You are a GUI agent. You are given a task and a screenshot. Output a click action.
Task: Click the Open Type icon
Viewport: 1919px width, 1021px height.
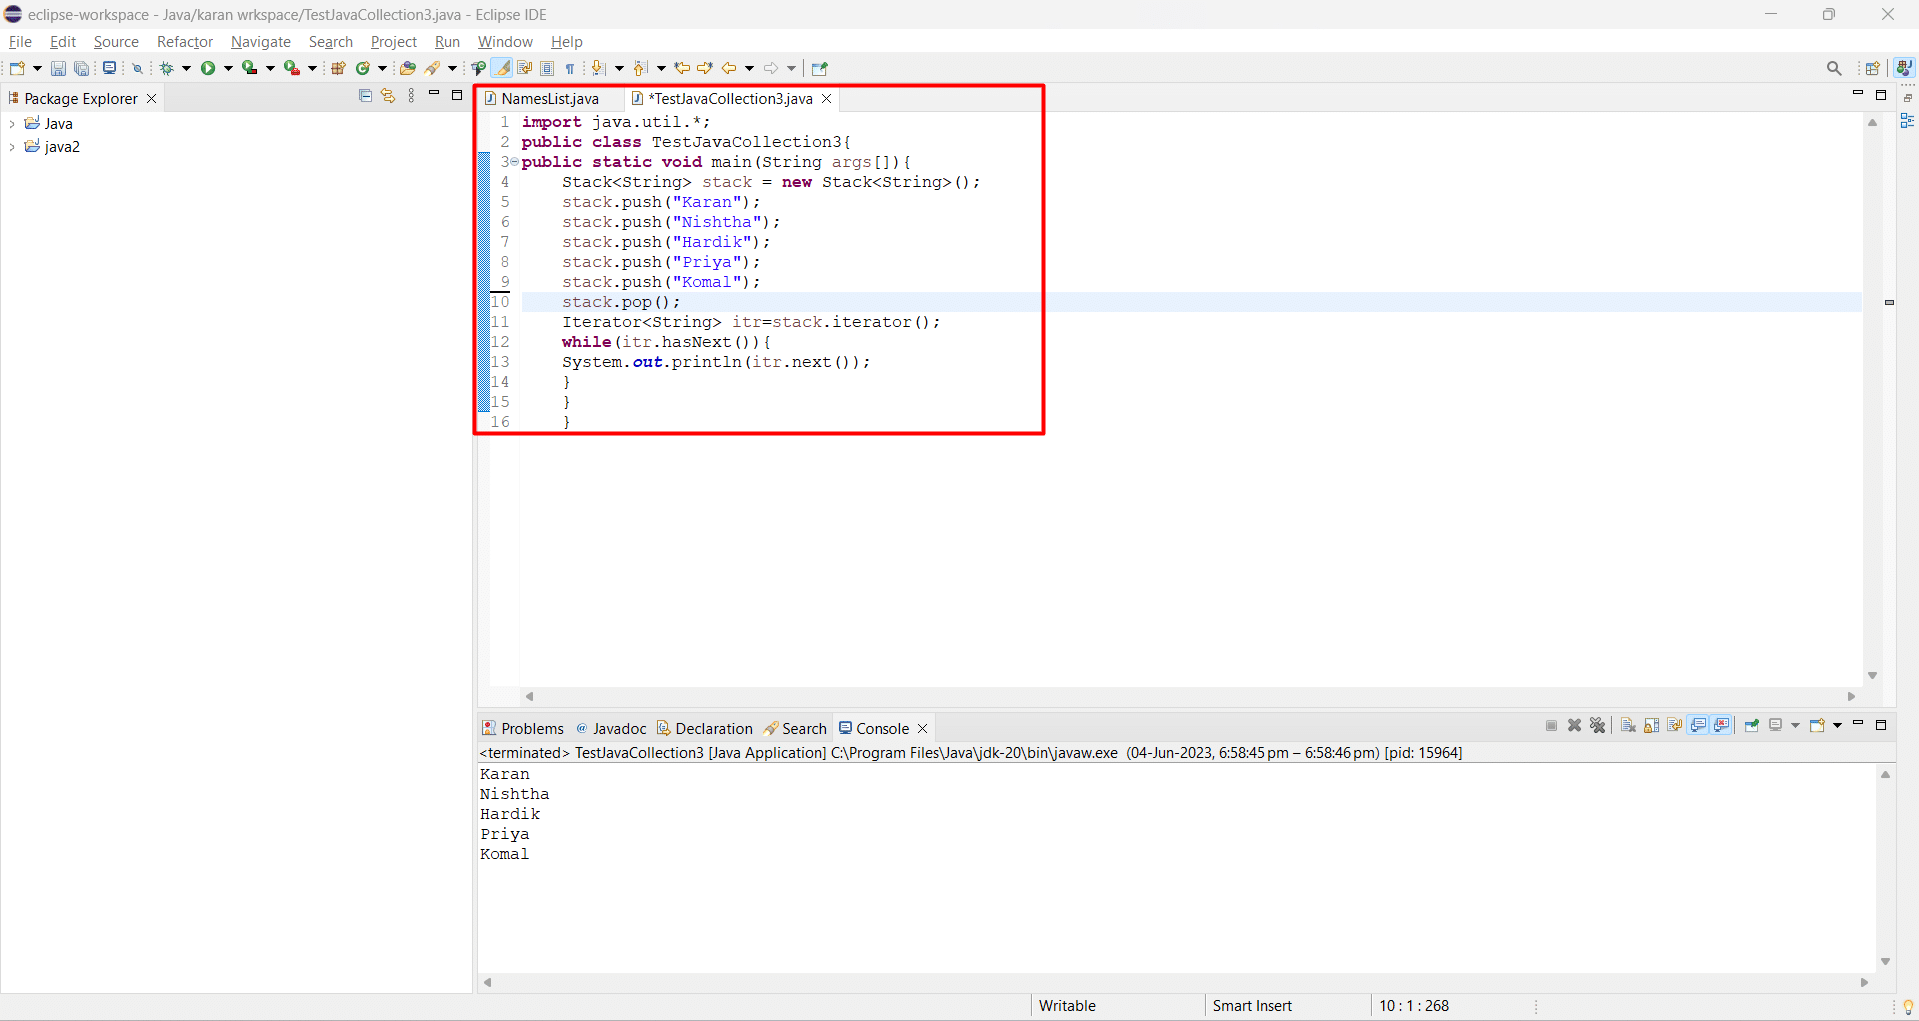pos(407,68)
